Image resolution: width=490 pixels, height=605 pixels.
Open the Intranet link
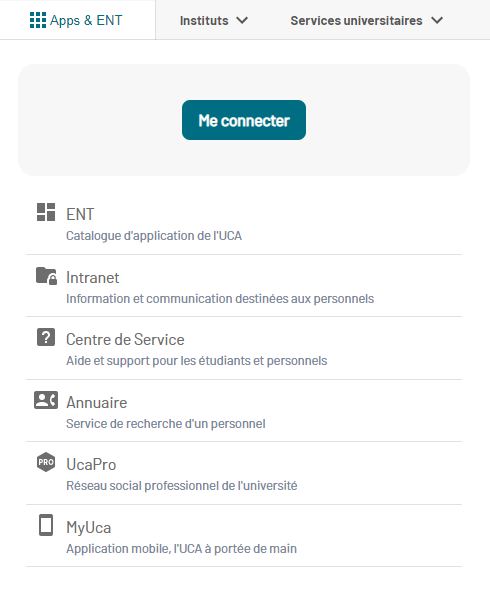(x=244, y=286)
